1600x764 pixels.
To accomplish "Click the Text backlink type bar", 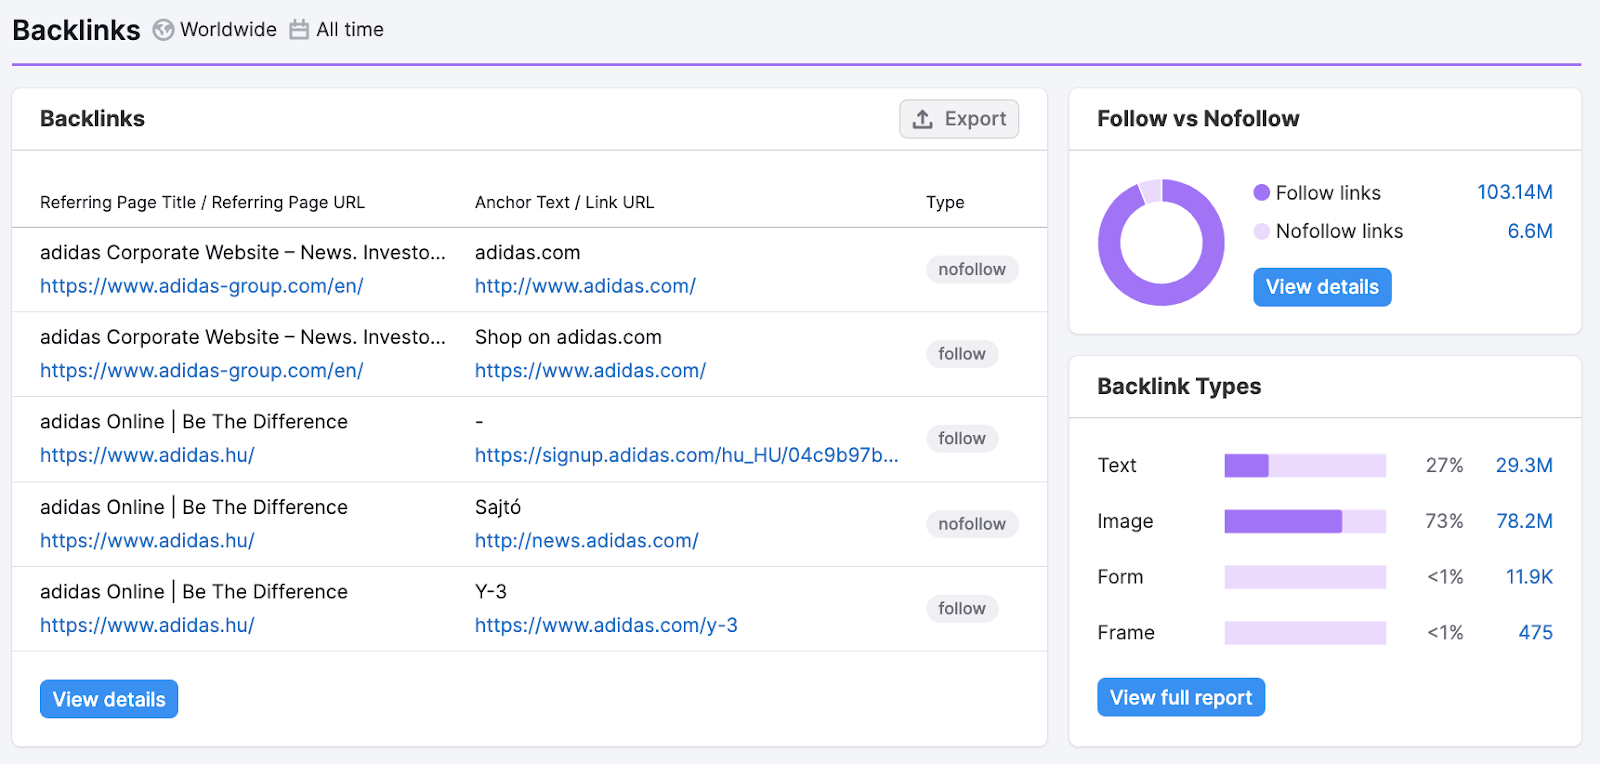I will (1305, 465).
